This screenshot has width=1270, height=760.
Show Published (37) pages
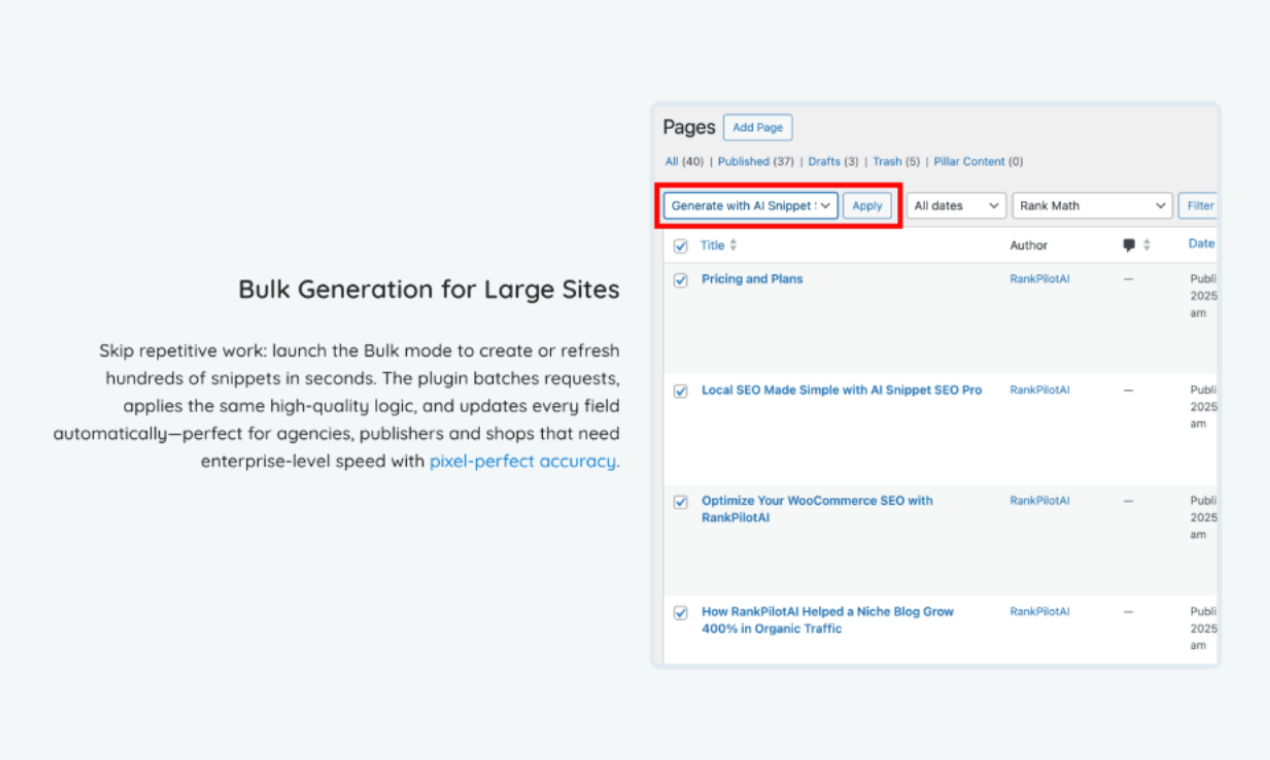(755, 161)
